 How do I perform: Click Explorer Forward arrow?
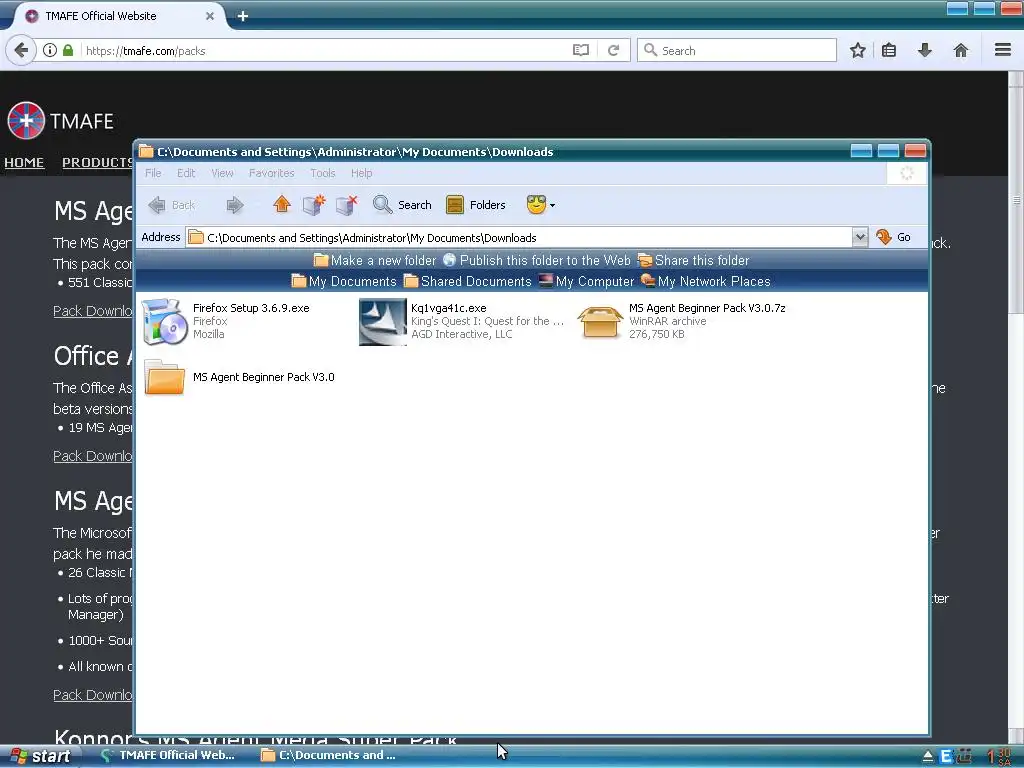pyautogui.click(x=234, y=205)
